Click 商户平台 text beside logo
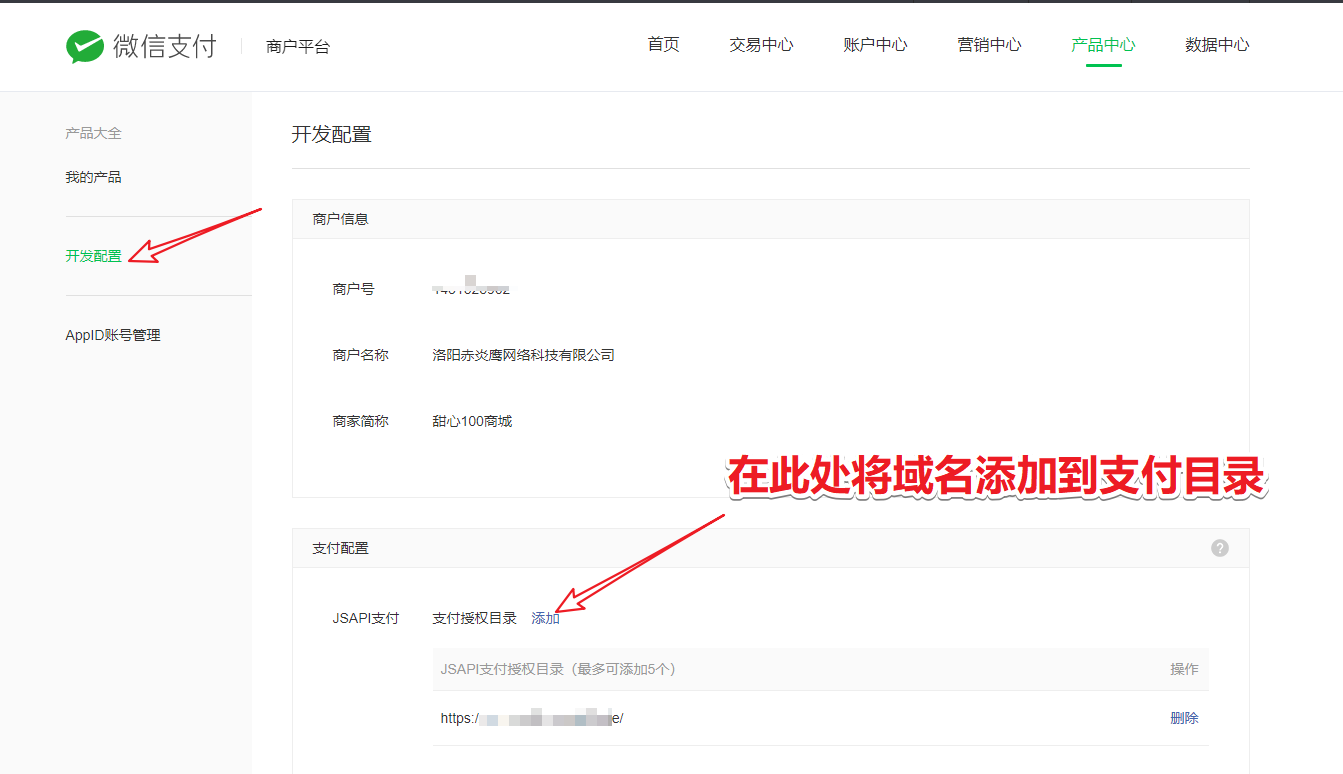The image size is (1343, 774). 298,46
